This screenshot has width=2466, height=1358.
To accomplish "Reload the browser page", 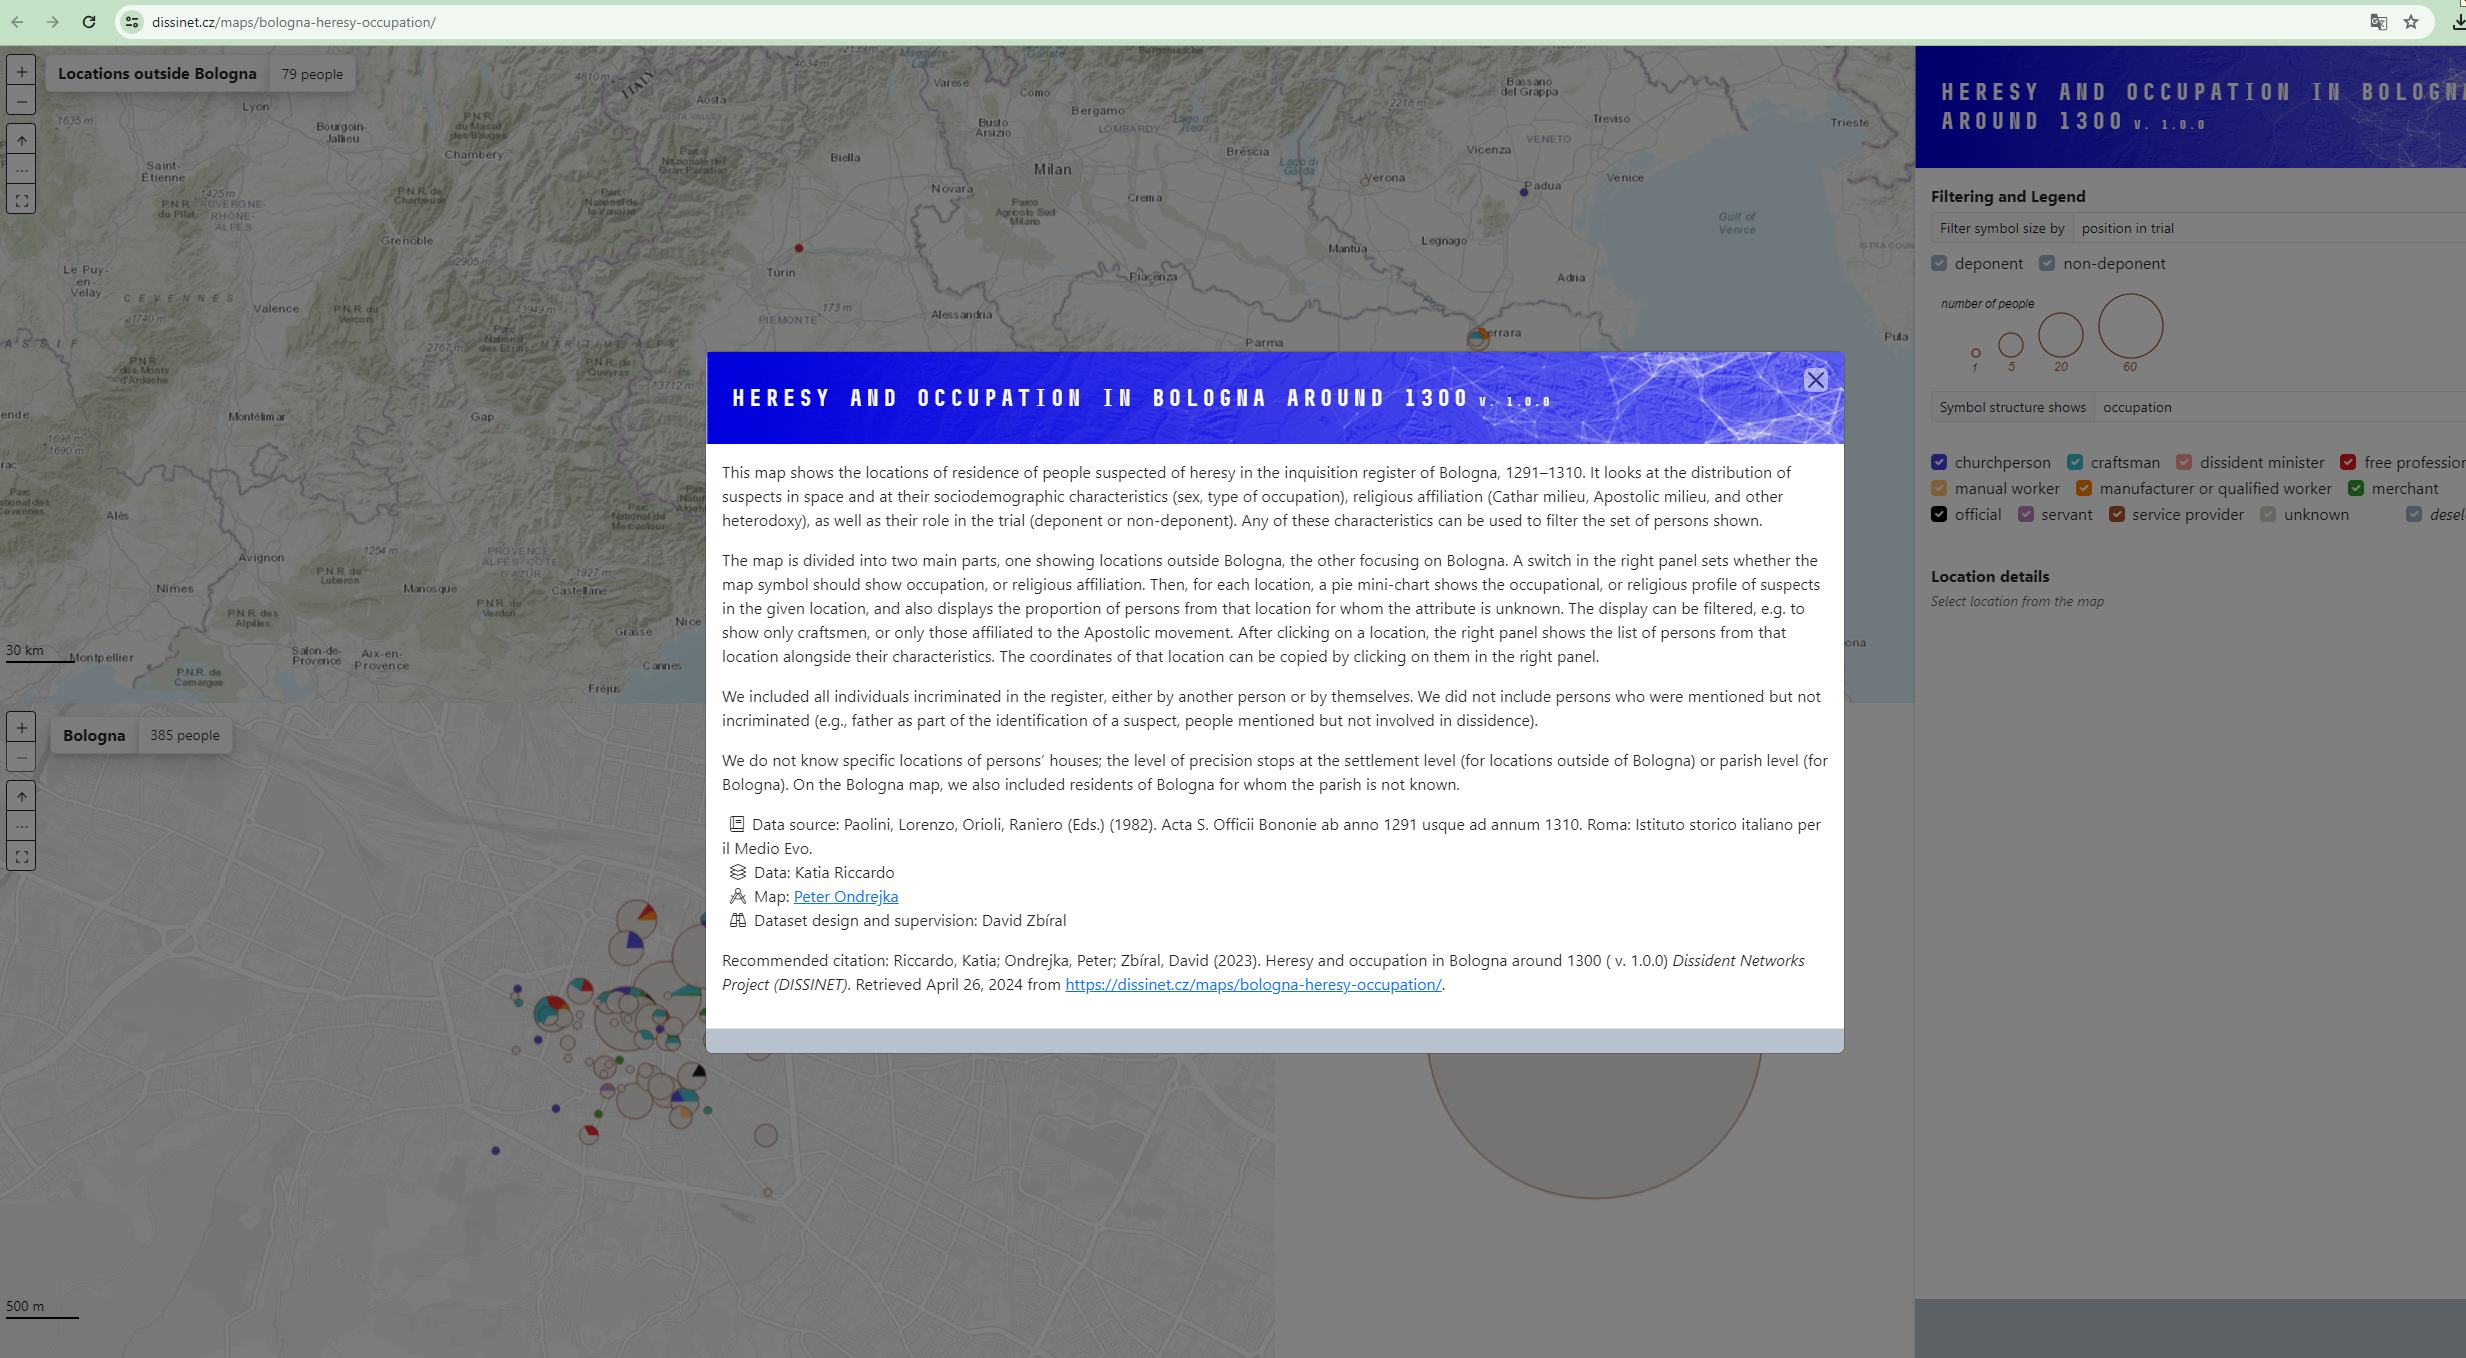I will (89, 22).
